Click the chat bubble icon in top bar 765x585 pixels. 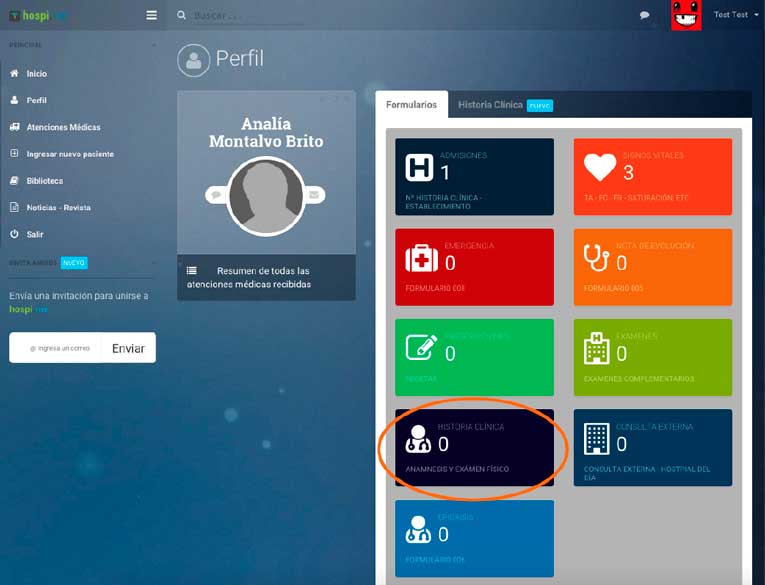pyautogui.click(x=645, y=15)
